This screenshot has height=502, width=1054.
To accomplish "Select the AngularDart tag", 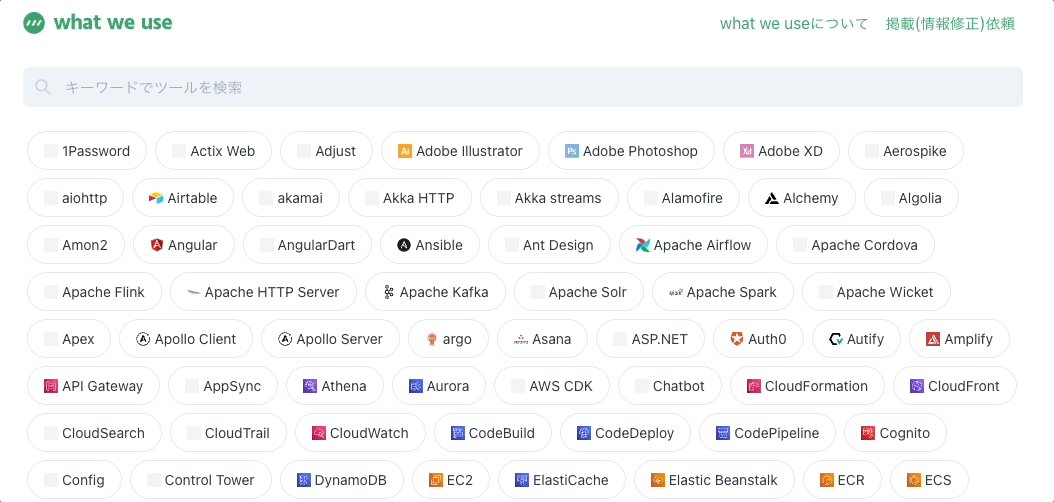I will (x=307, y=245).
